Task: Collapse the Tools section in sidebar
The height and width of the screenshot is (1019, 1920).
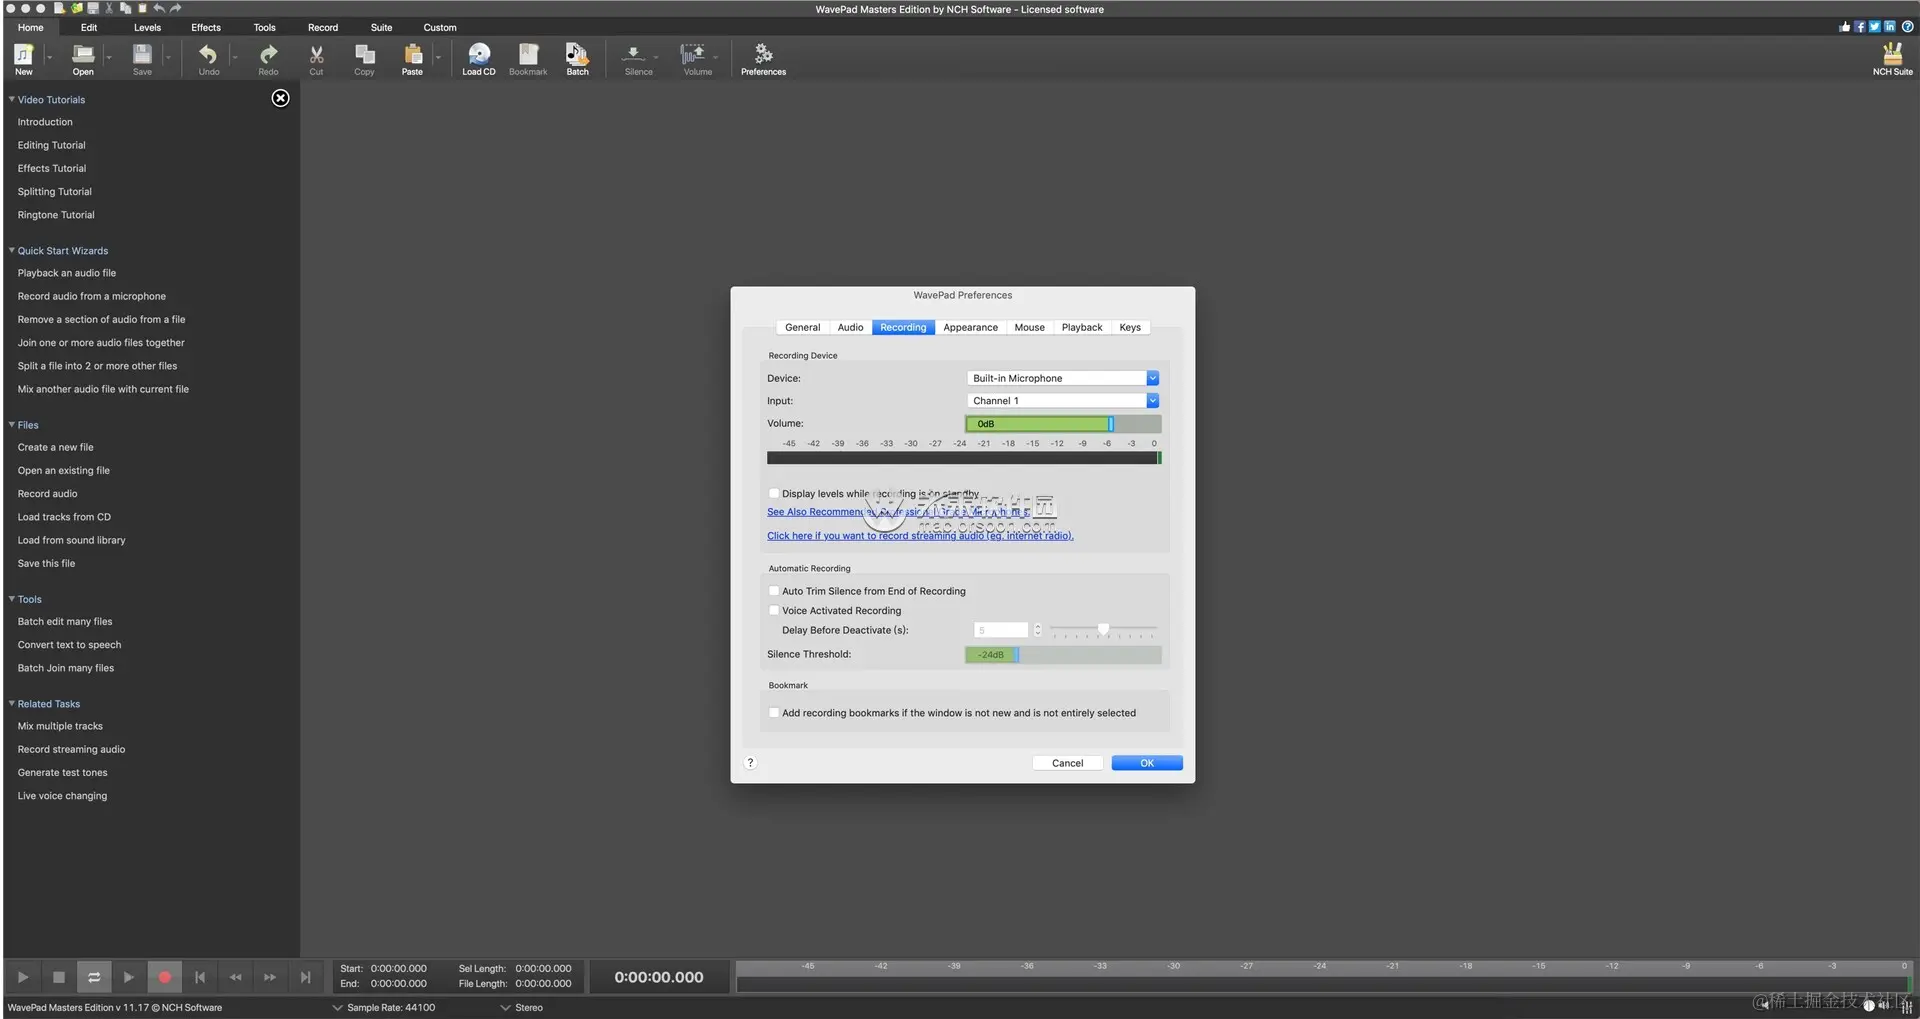Action: coord(12,599)
